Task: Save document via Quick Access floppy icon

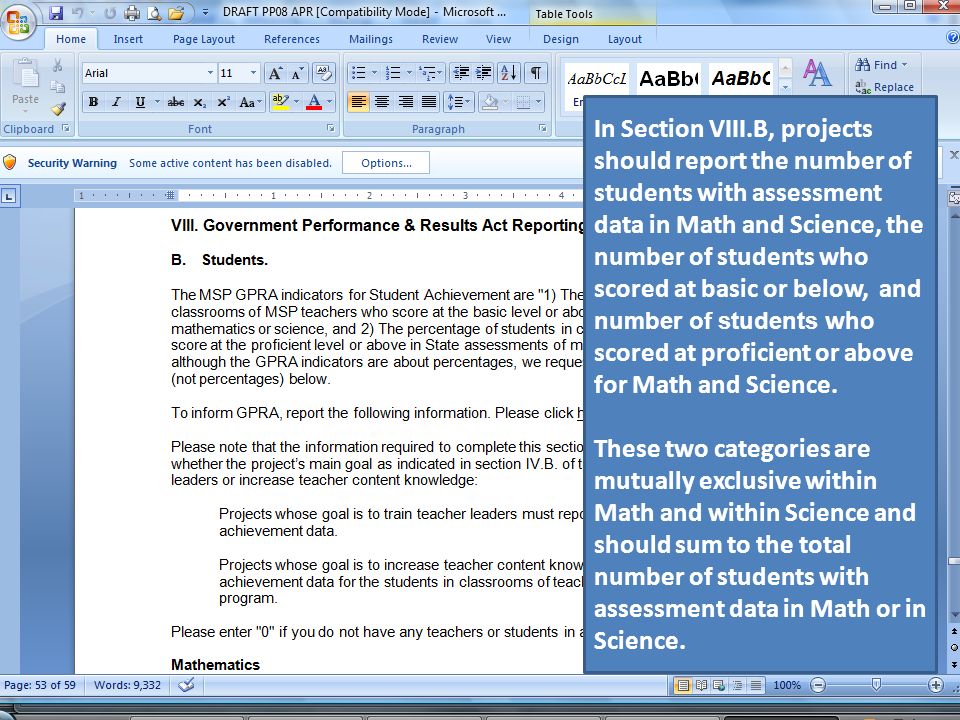Action: pos(56,12)
